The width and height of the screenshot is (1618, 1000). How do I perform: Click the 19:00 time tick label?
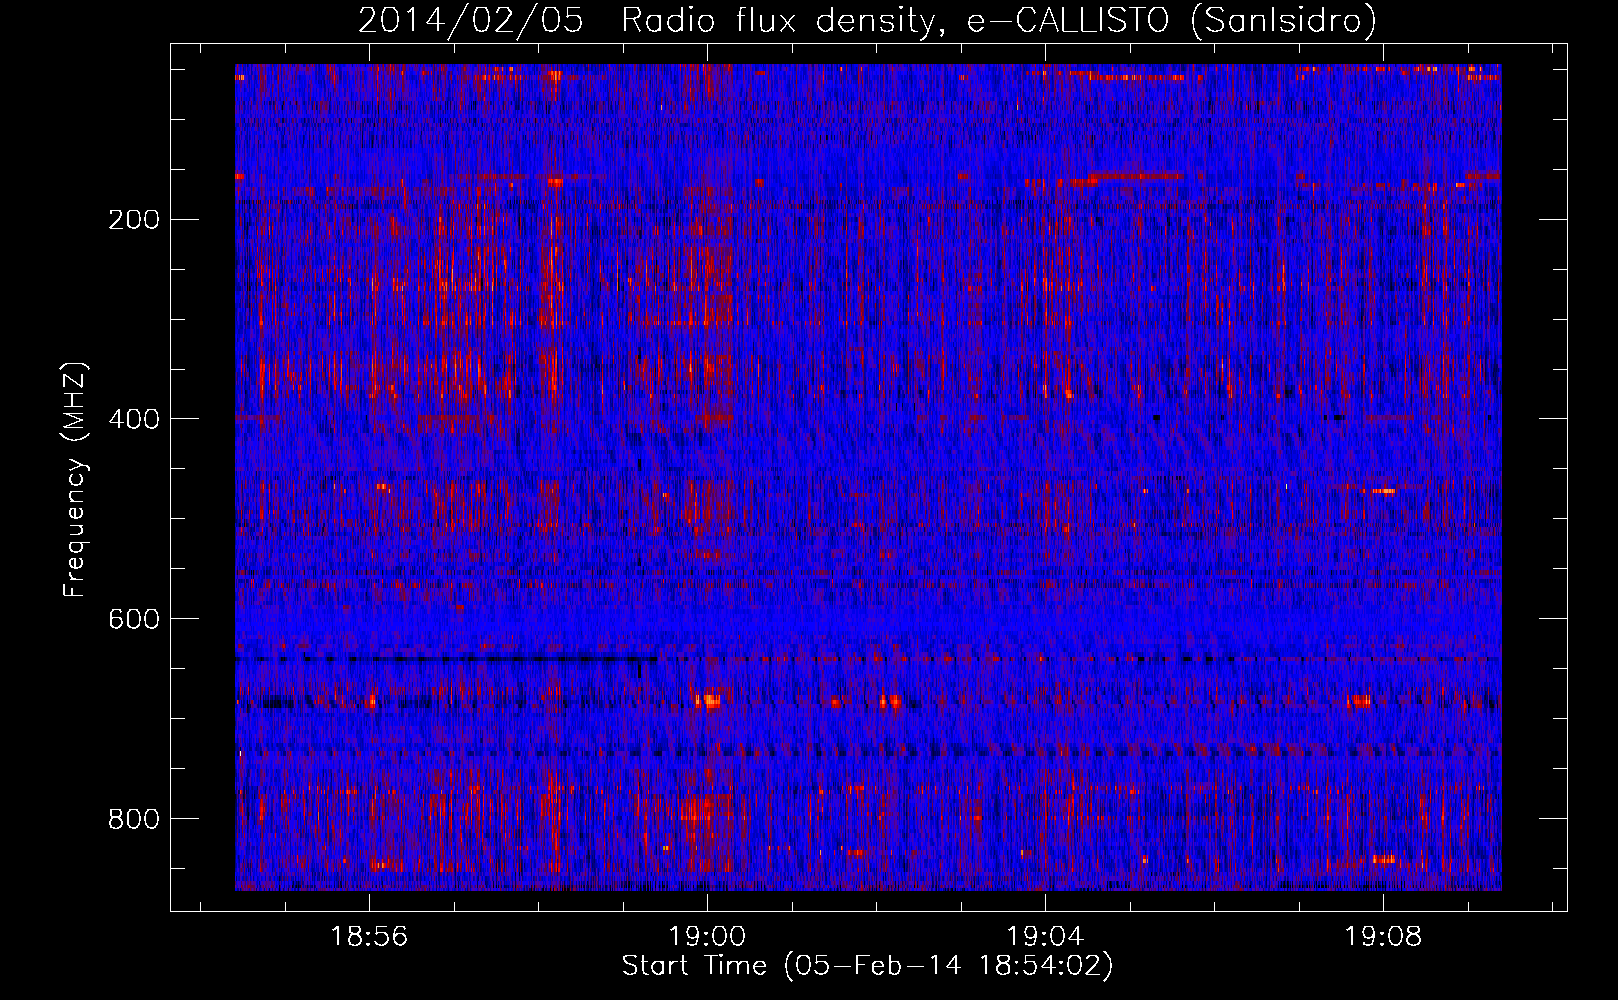click(707, 937)
